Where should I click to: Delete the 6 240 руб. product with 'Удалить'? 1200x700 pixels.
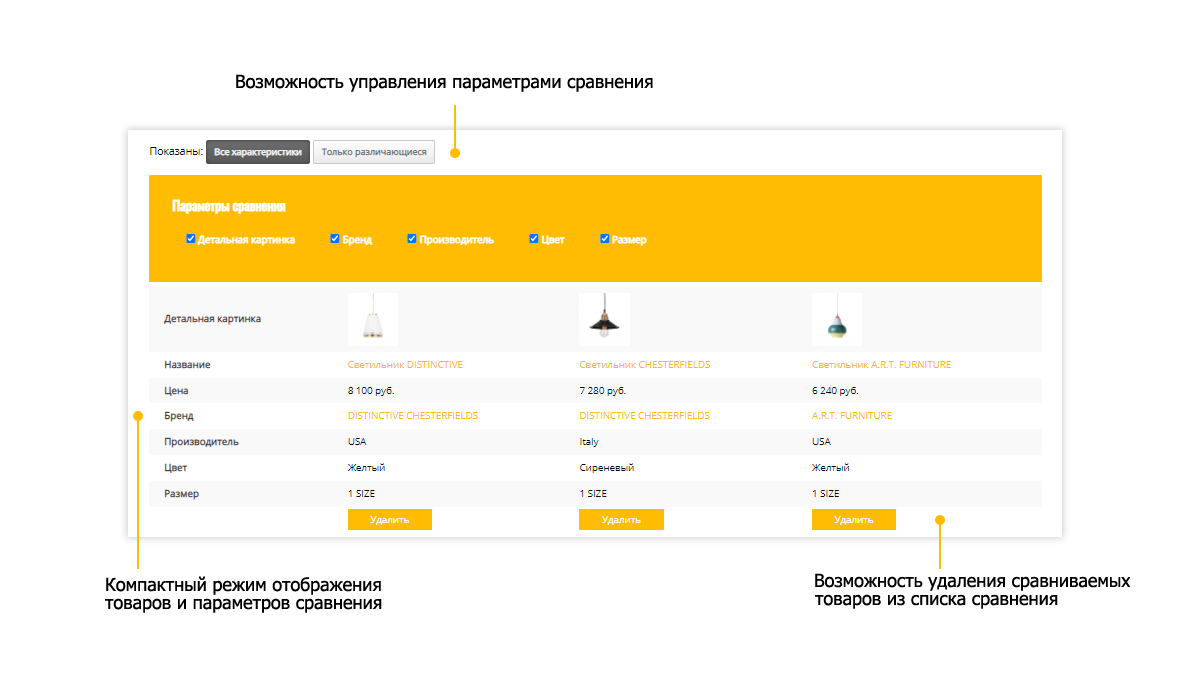(854, 519)
